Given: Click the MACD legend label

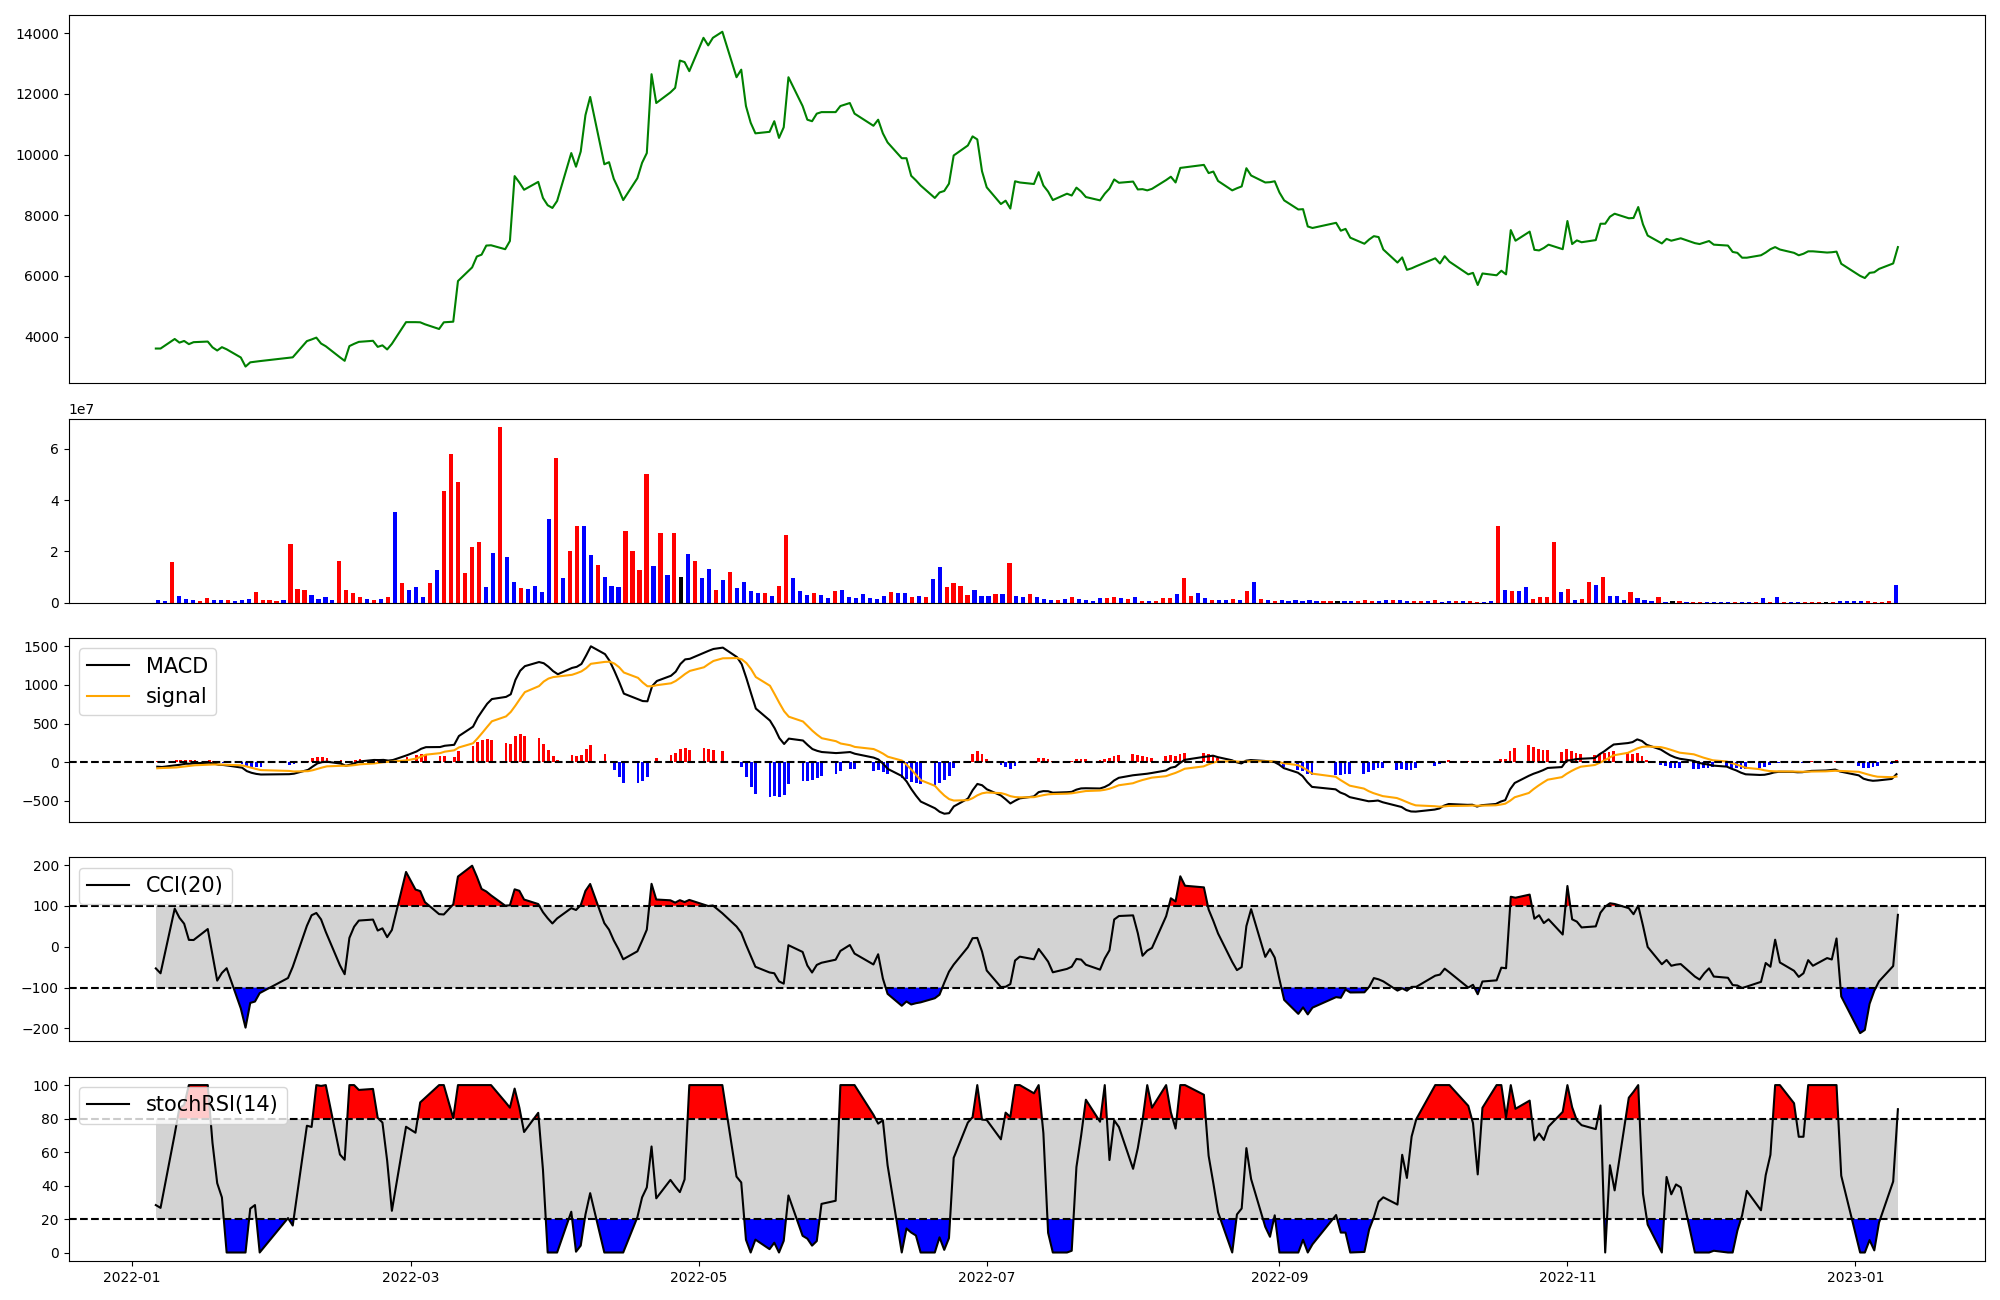Looking at the screenshot, I should 176,666.
